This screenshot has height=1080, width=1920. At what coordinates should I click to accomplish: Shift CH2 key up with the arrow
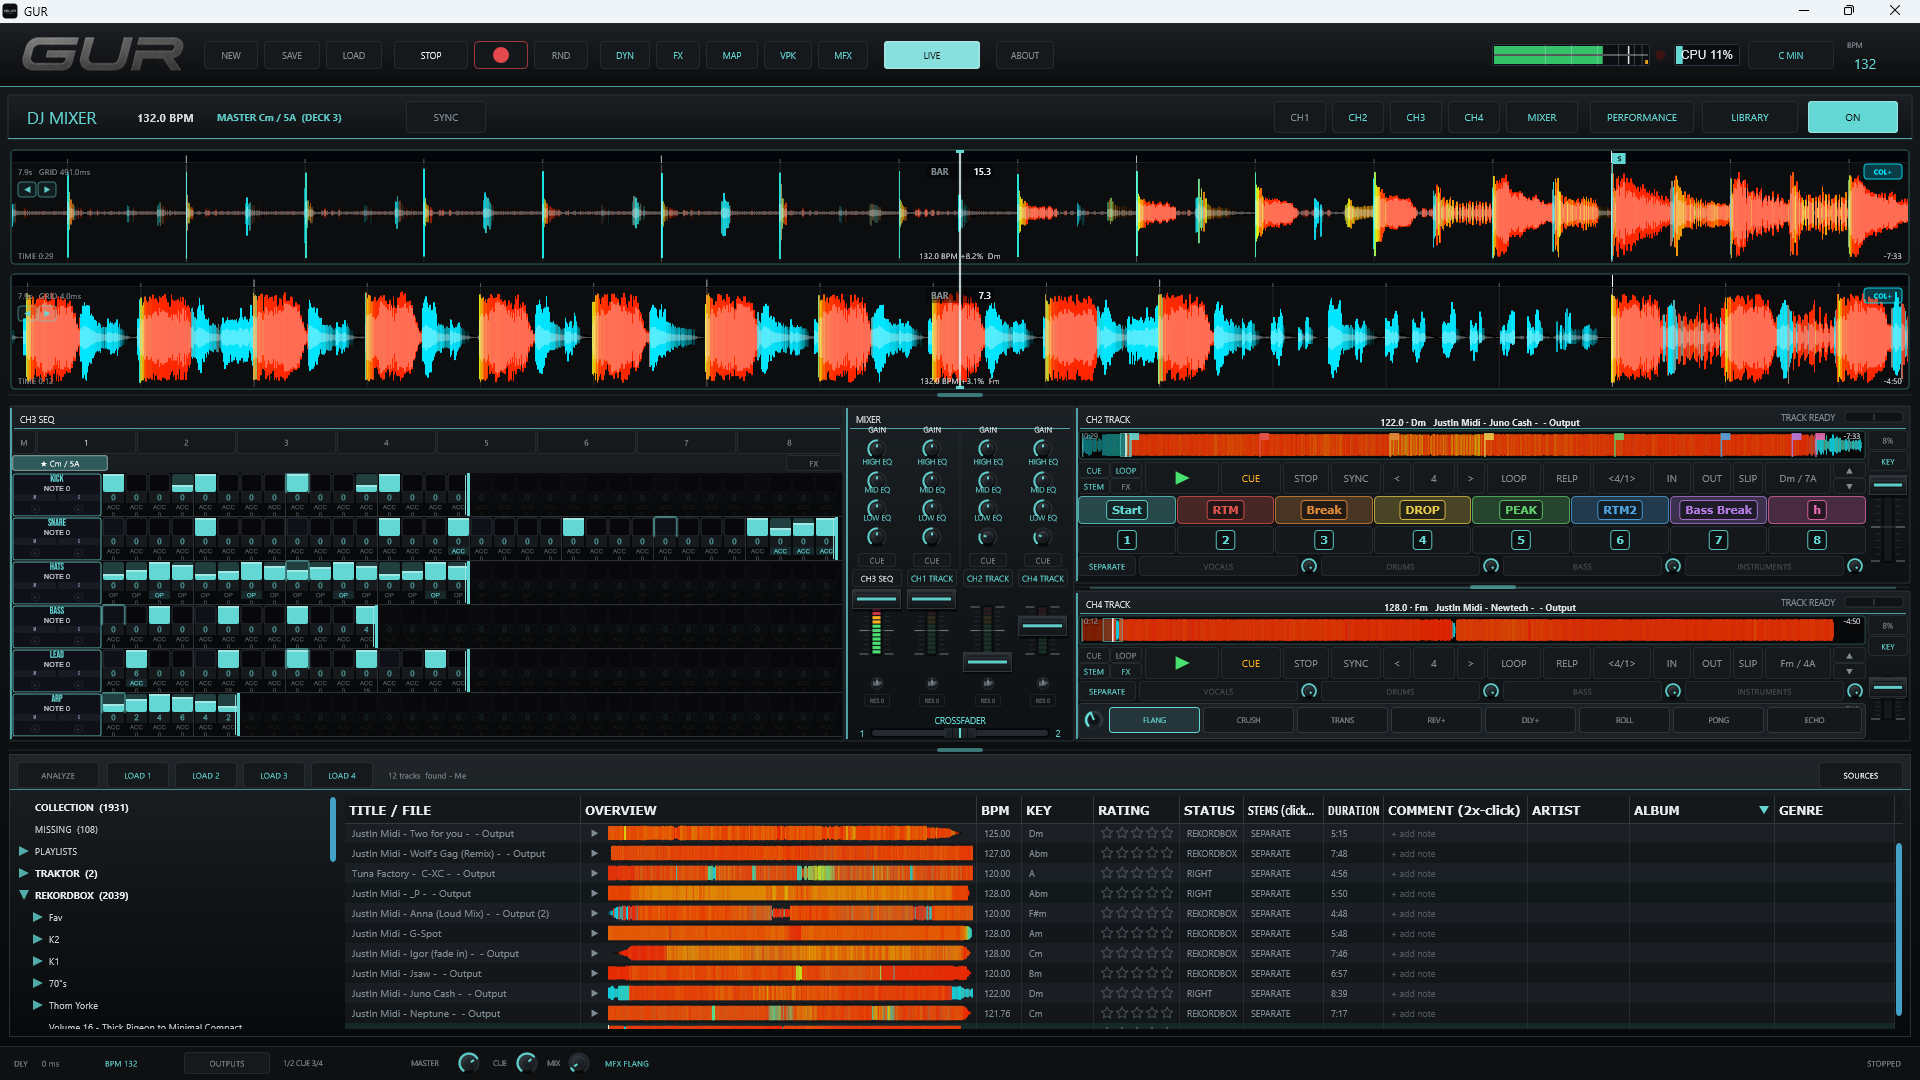point(1849,471)
